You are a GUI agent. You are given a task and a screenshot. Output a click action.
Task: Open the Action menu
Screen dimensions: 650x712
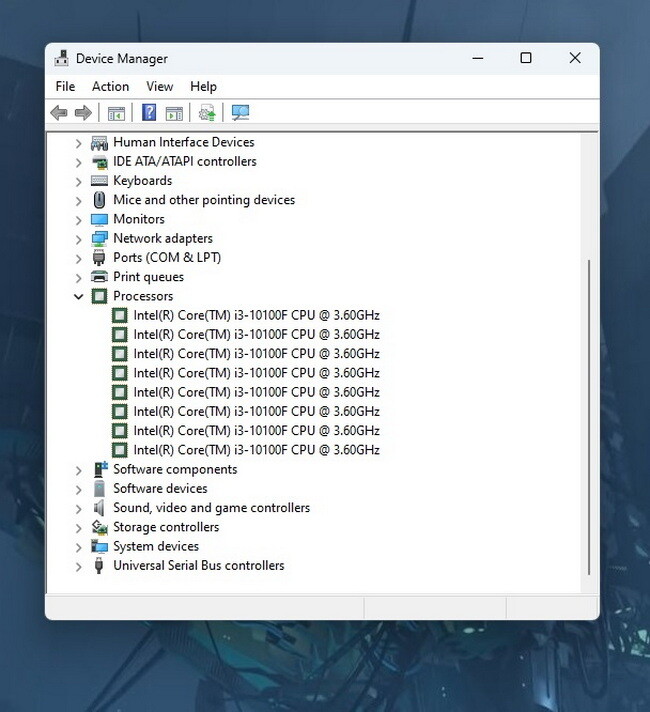pyautogui.click(x=110, y=87)
